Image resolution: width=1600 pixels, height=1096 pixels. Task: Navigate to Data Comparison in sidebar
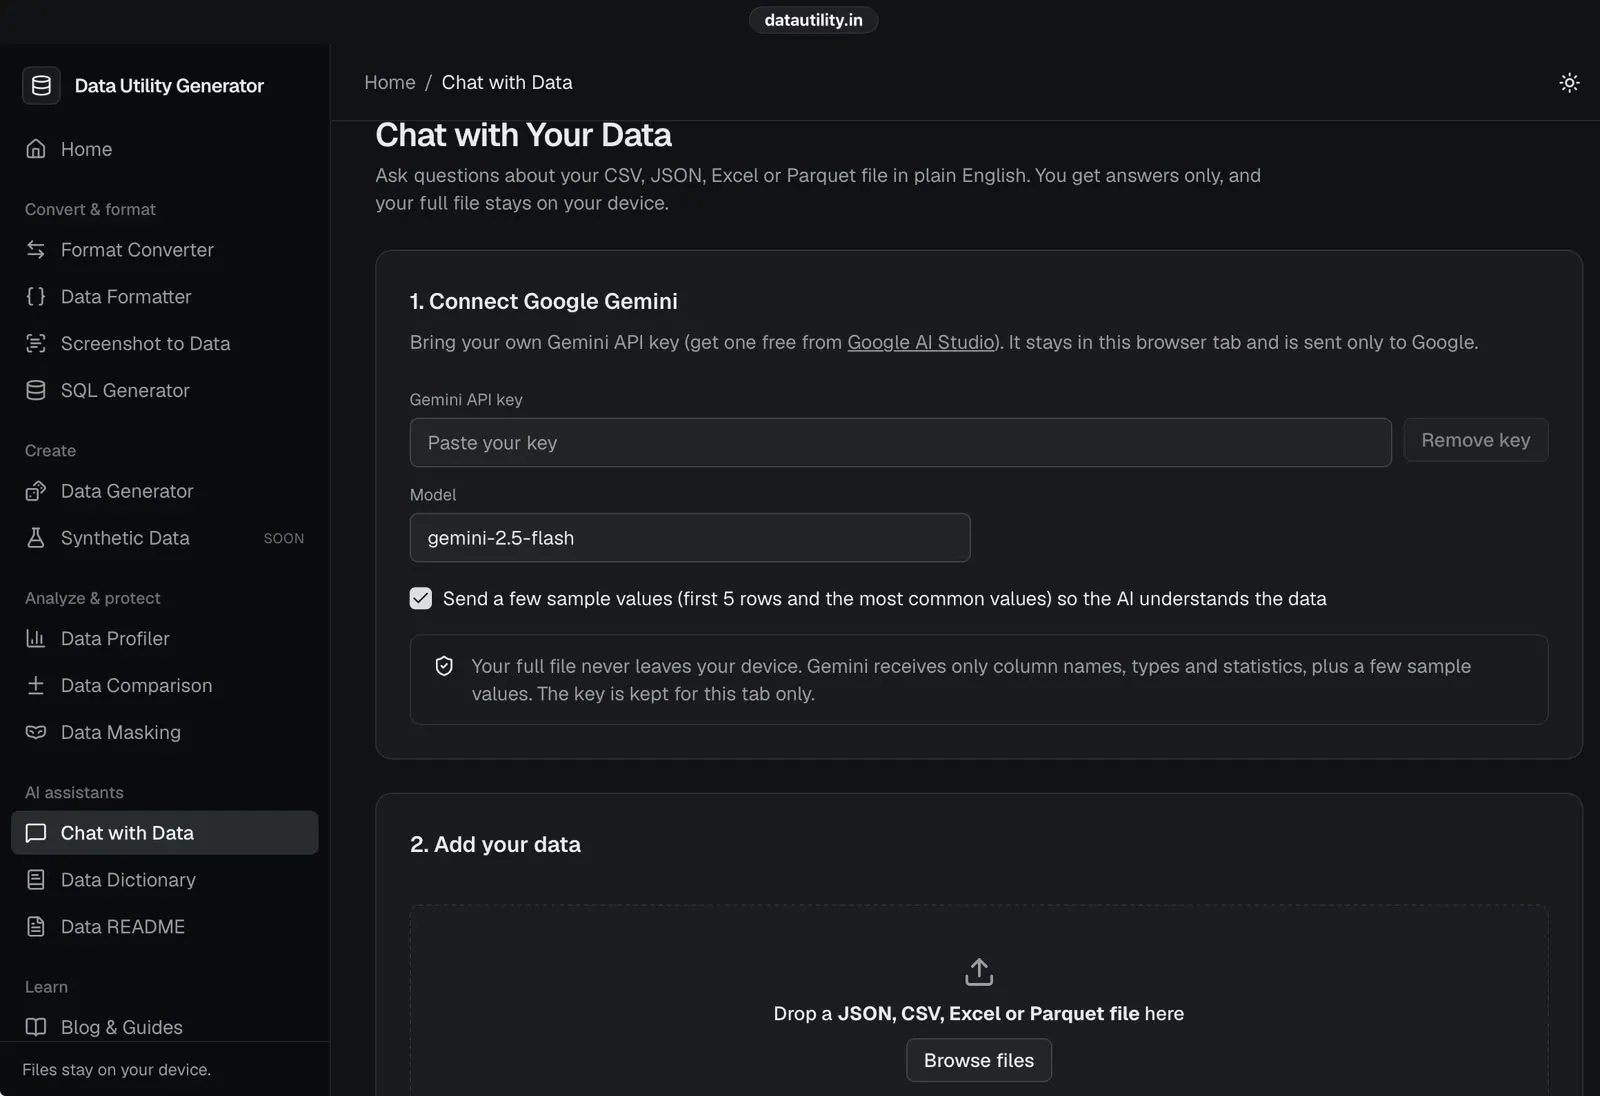(x=165, y=685)
